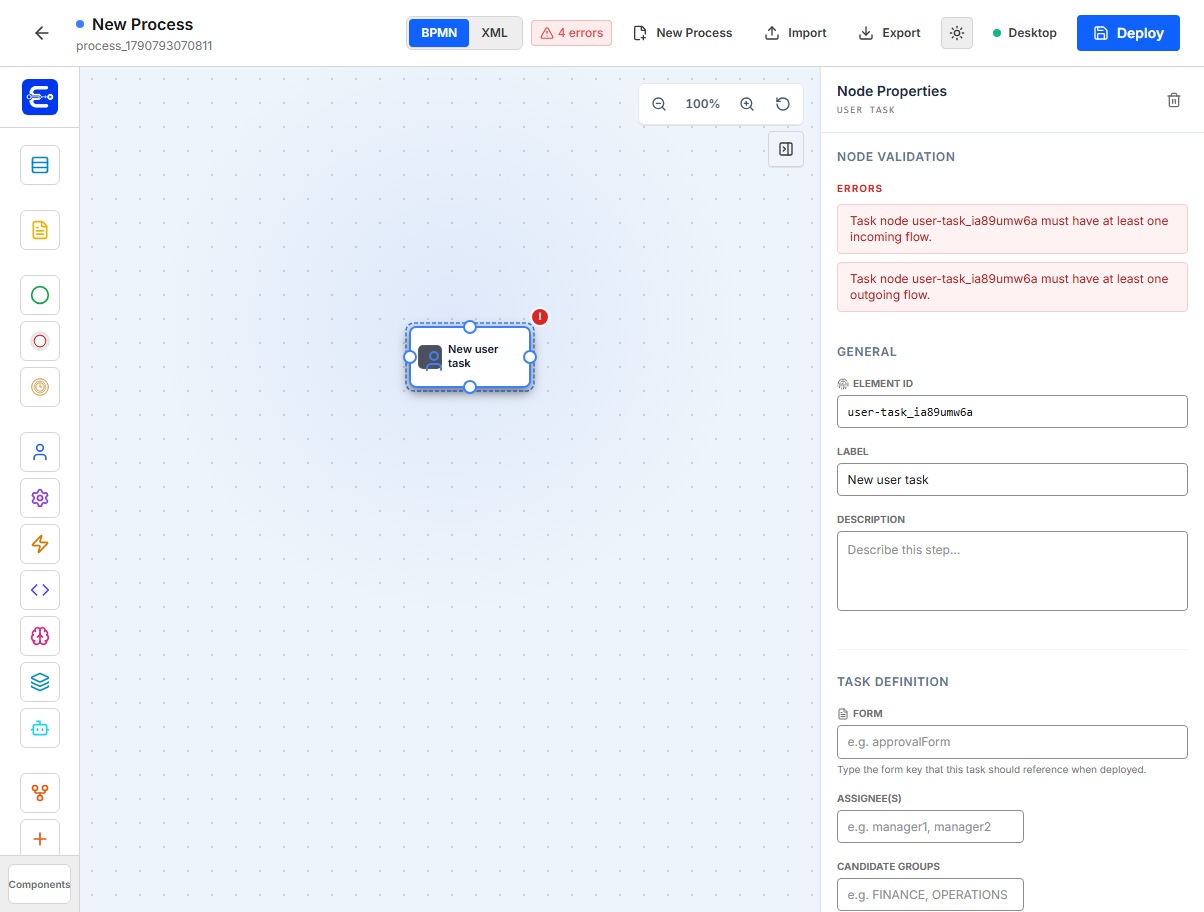Screen dimensions: 1204x912
Task: Add the orange plus gateway element
Action: coord(40,838)
